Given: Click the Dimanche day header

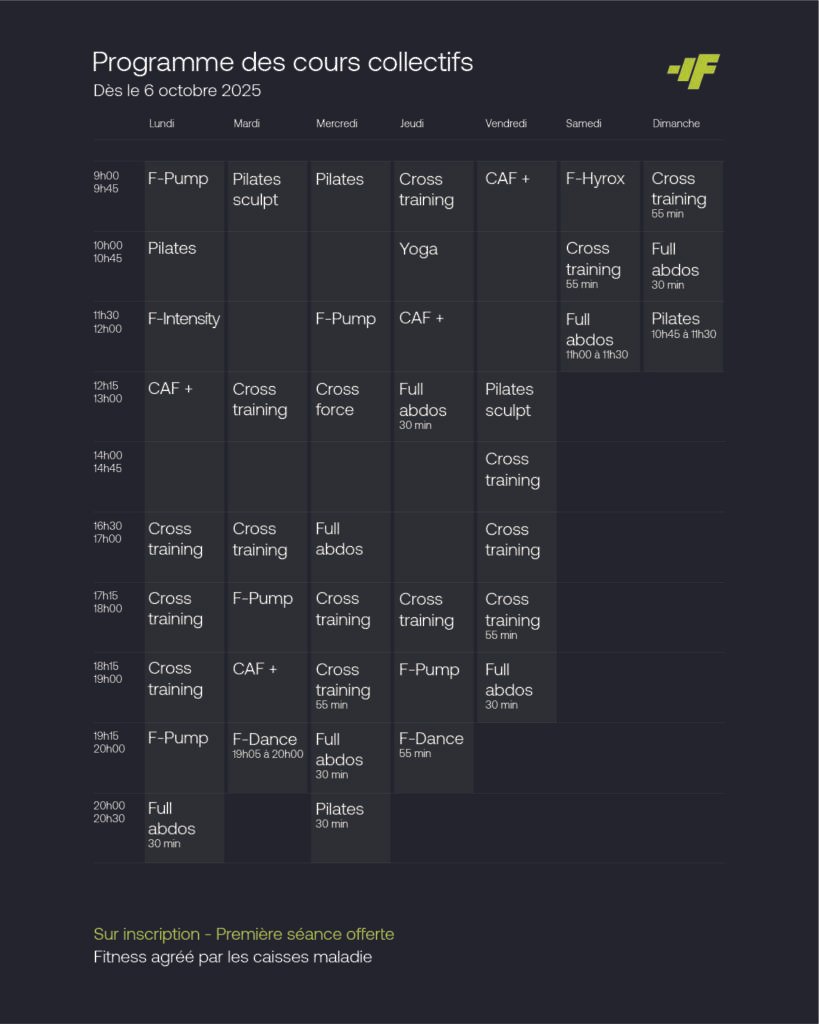Looking at the screenshot, I should (x=676, y=124).
